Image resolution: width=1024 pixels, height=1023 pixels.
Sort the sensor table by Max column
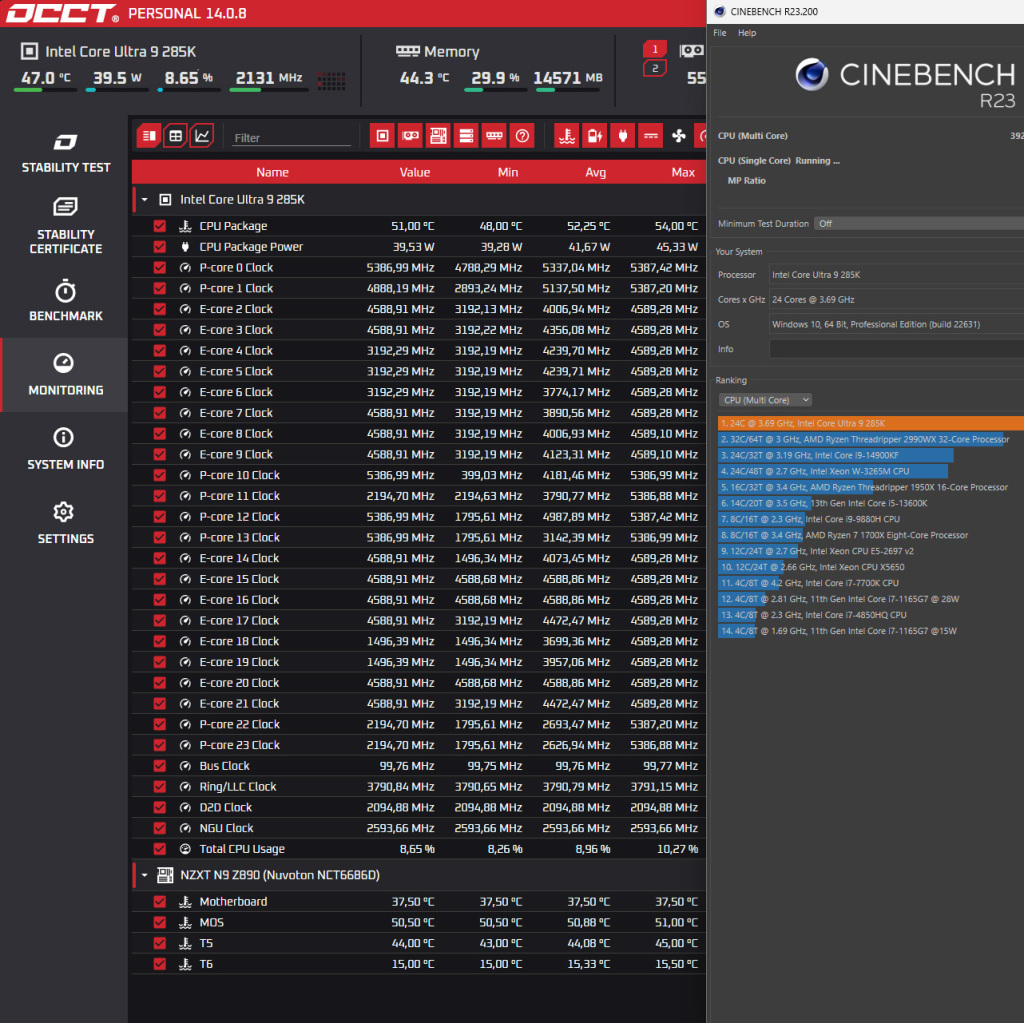683,172
